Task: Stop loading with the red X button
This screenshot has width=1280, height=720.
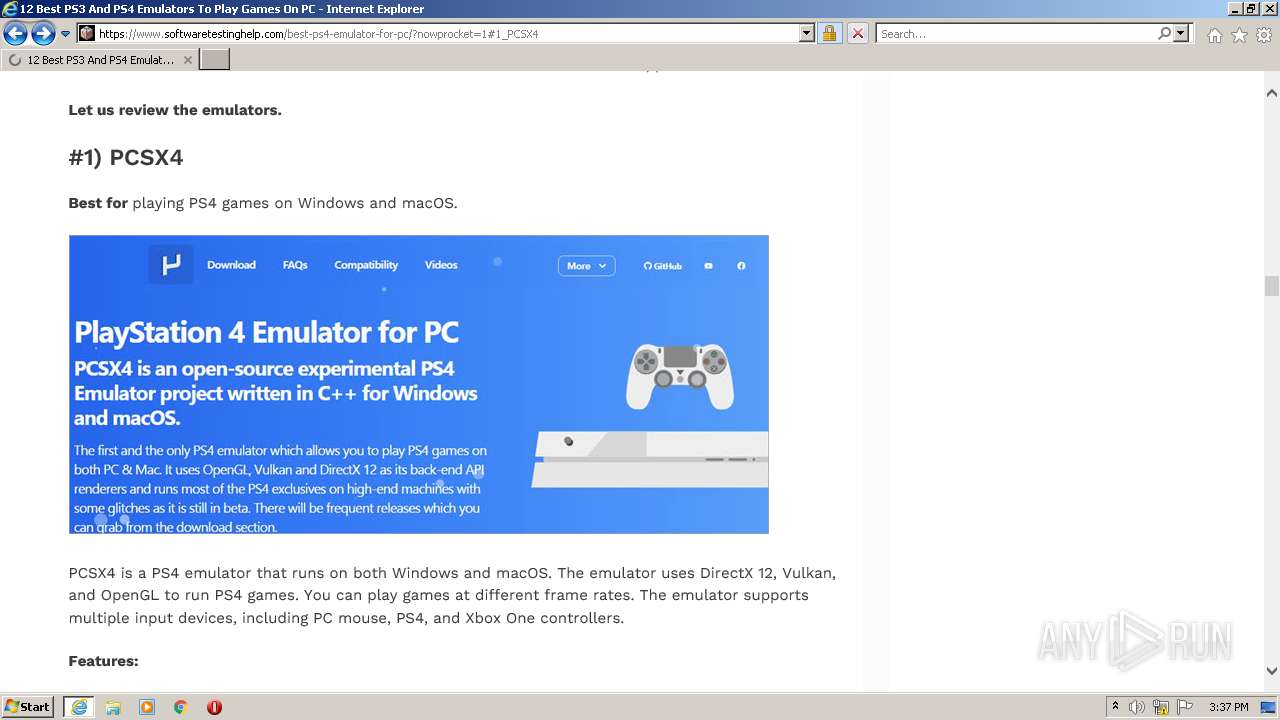Action: (x=857, y=33)
